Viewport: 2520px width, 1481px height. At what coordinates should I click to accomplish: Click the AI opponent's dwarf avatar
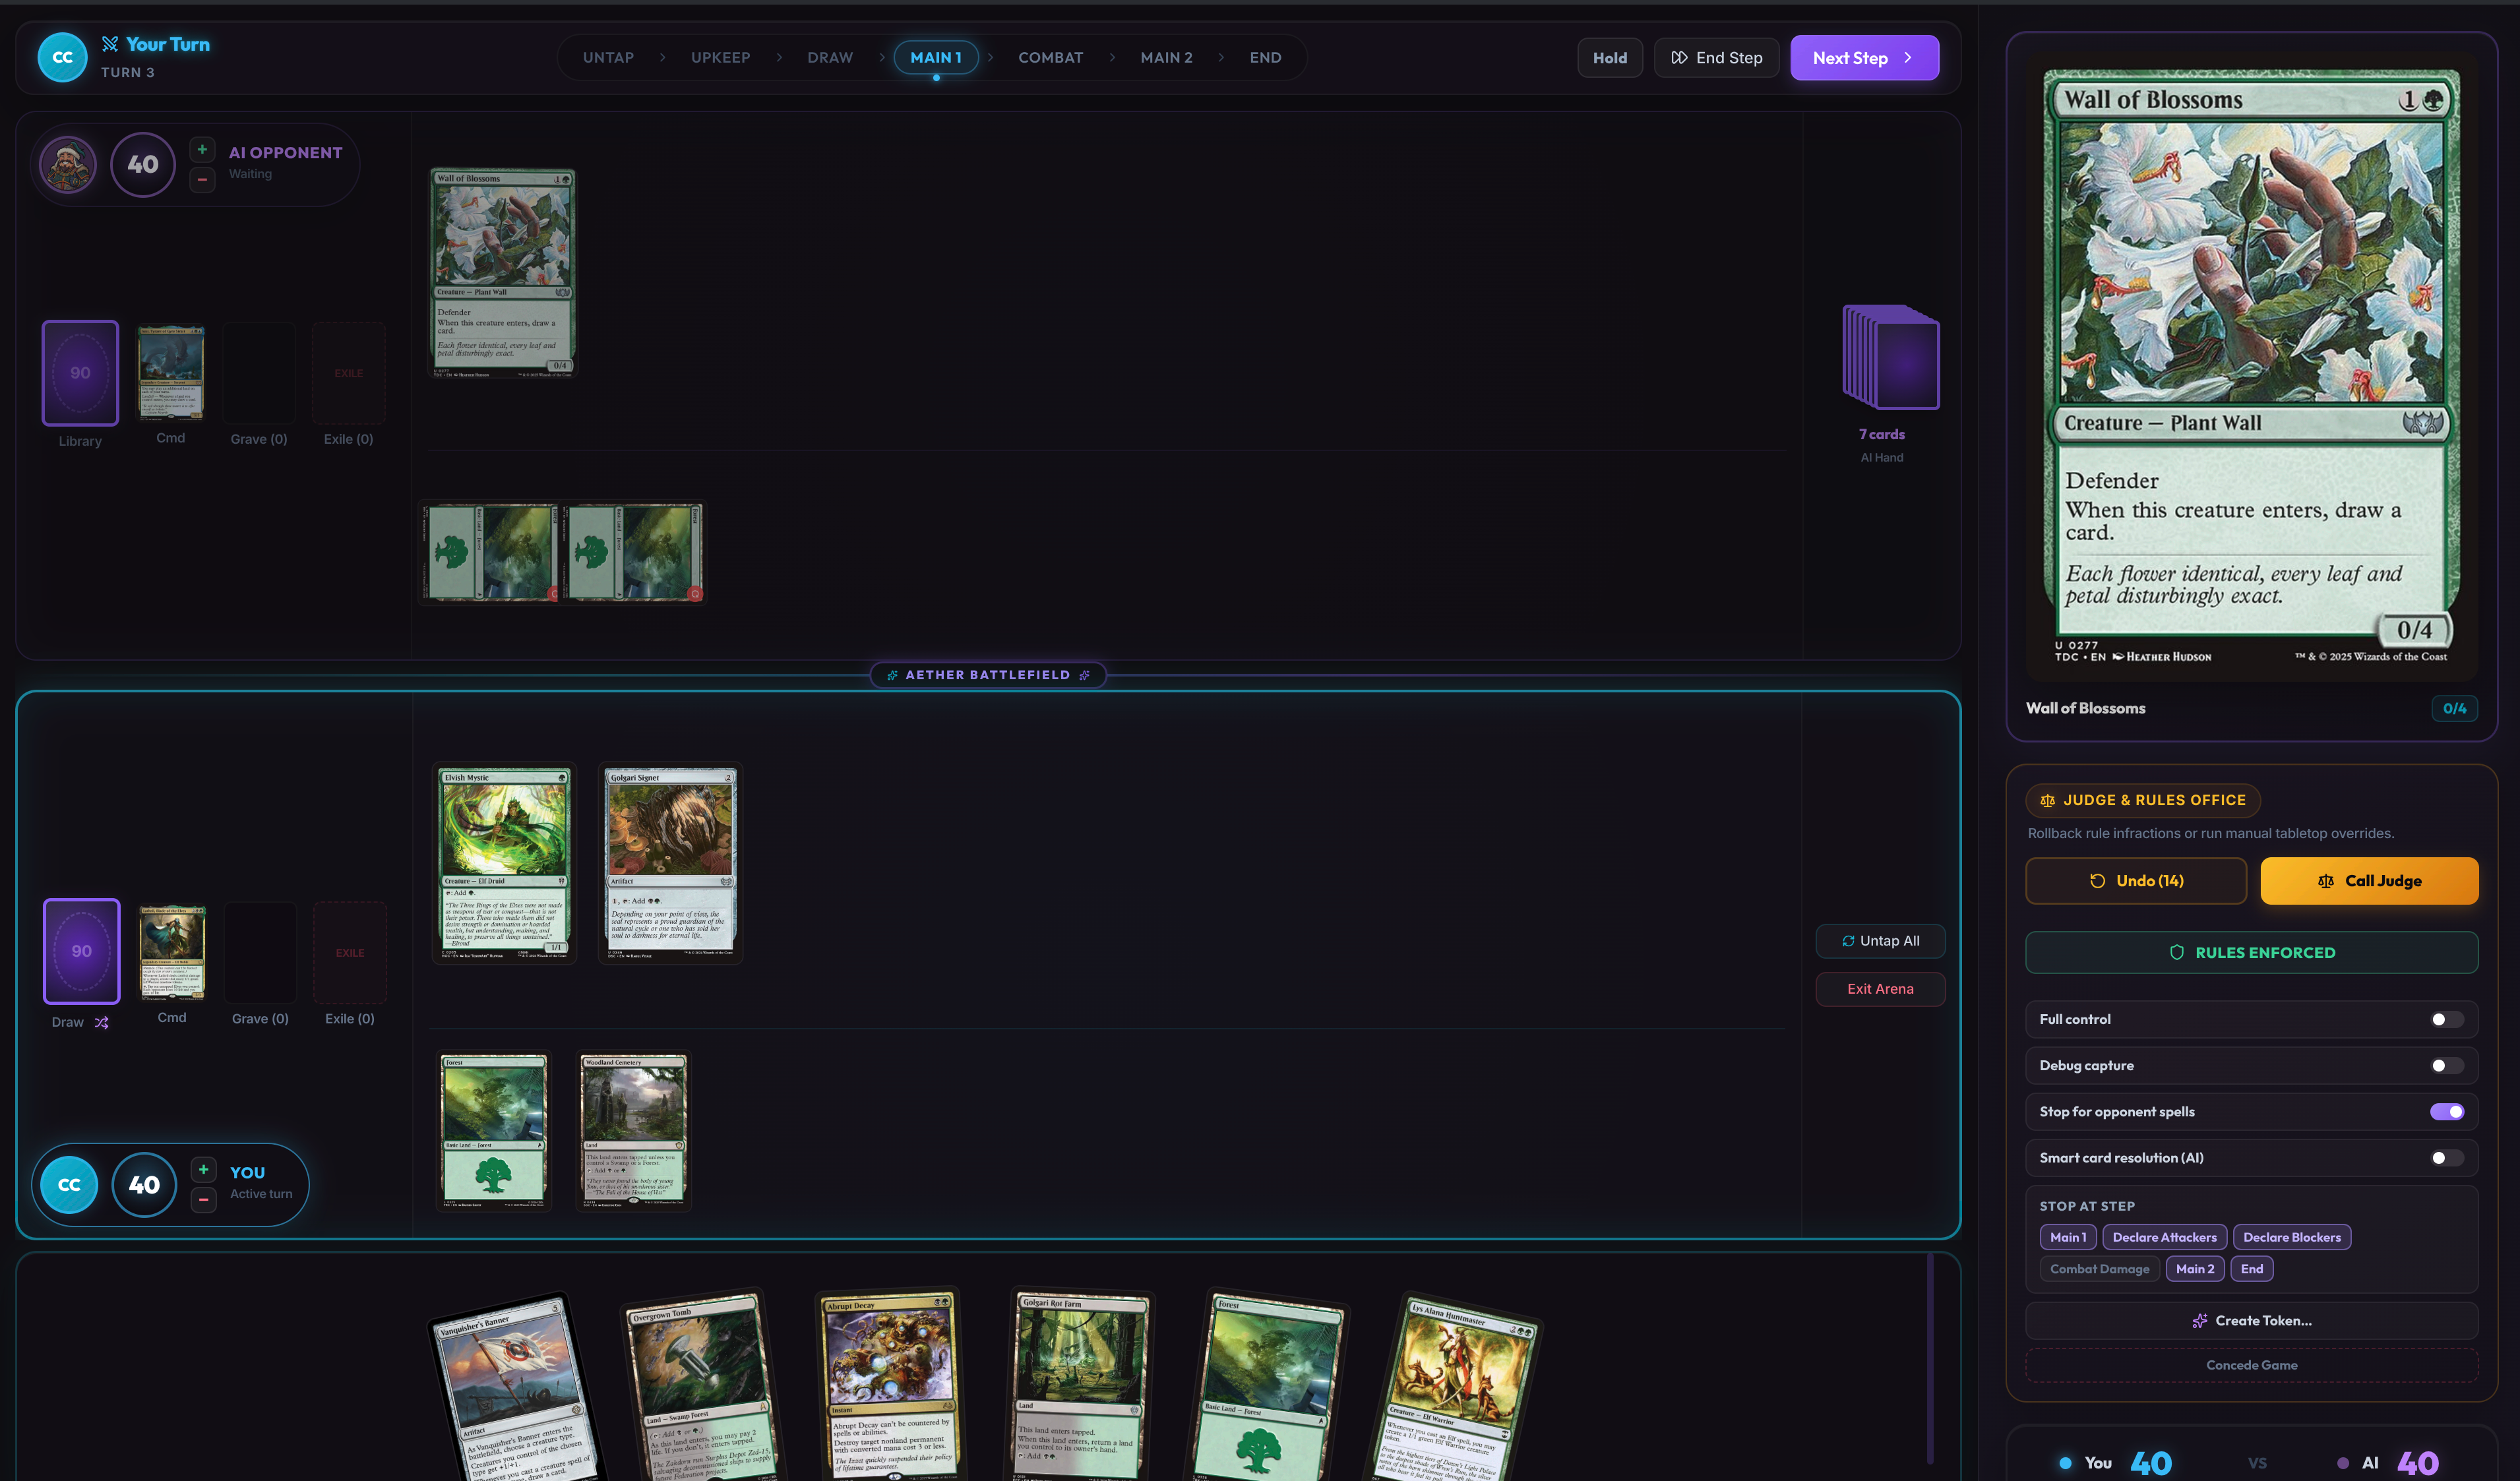68,164
